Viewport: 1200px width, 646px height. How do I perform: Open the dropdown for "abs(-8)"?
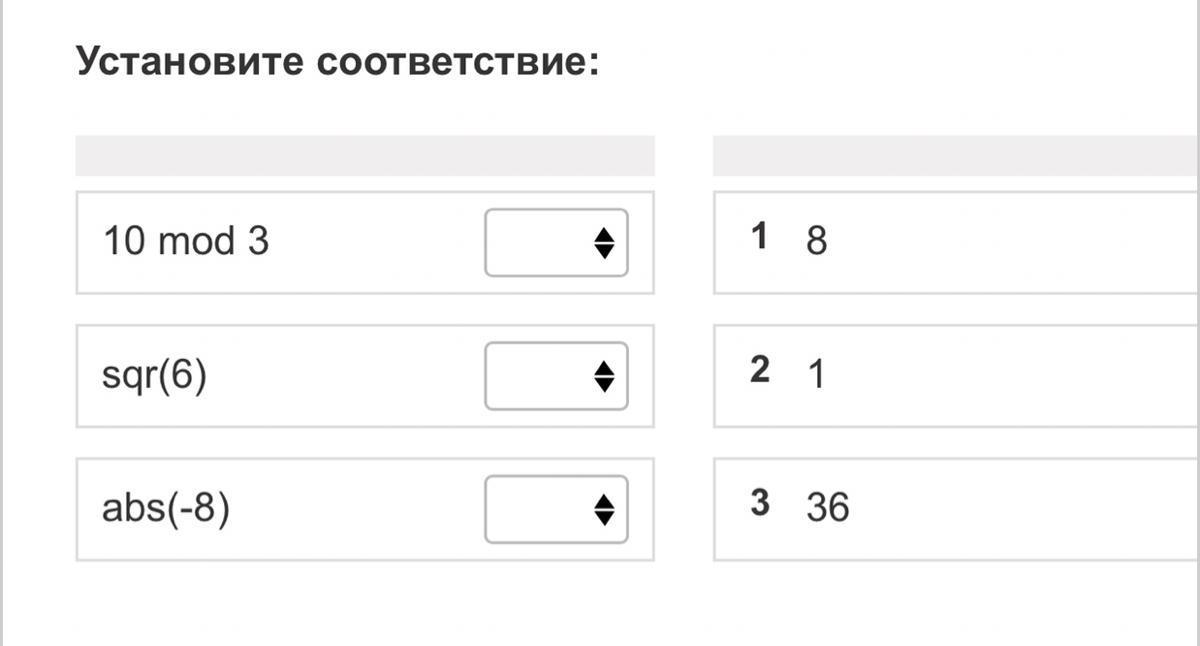[x=555, y=510]
